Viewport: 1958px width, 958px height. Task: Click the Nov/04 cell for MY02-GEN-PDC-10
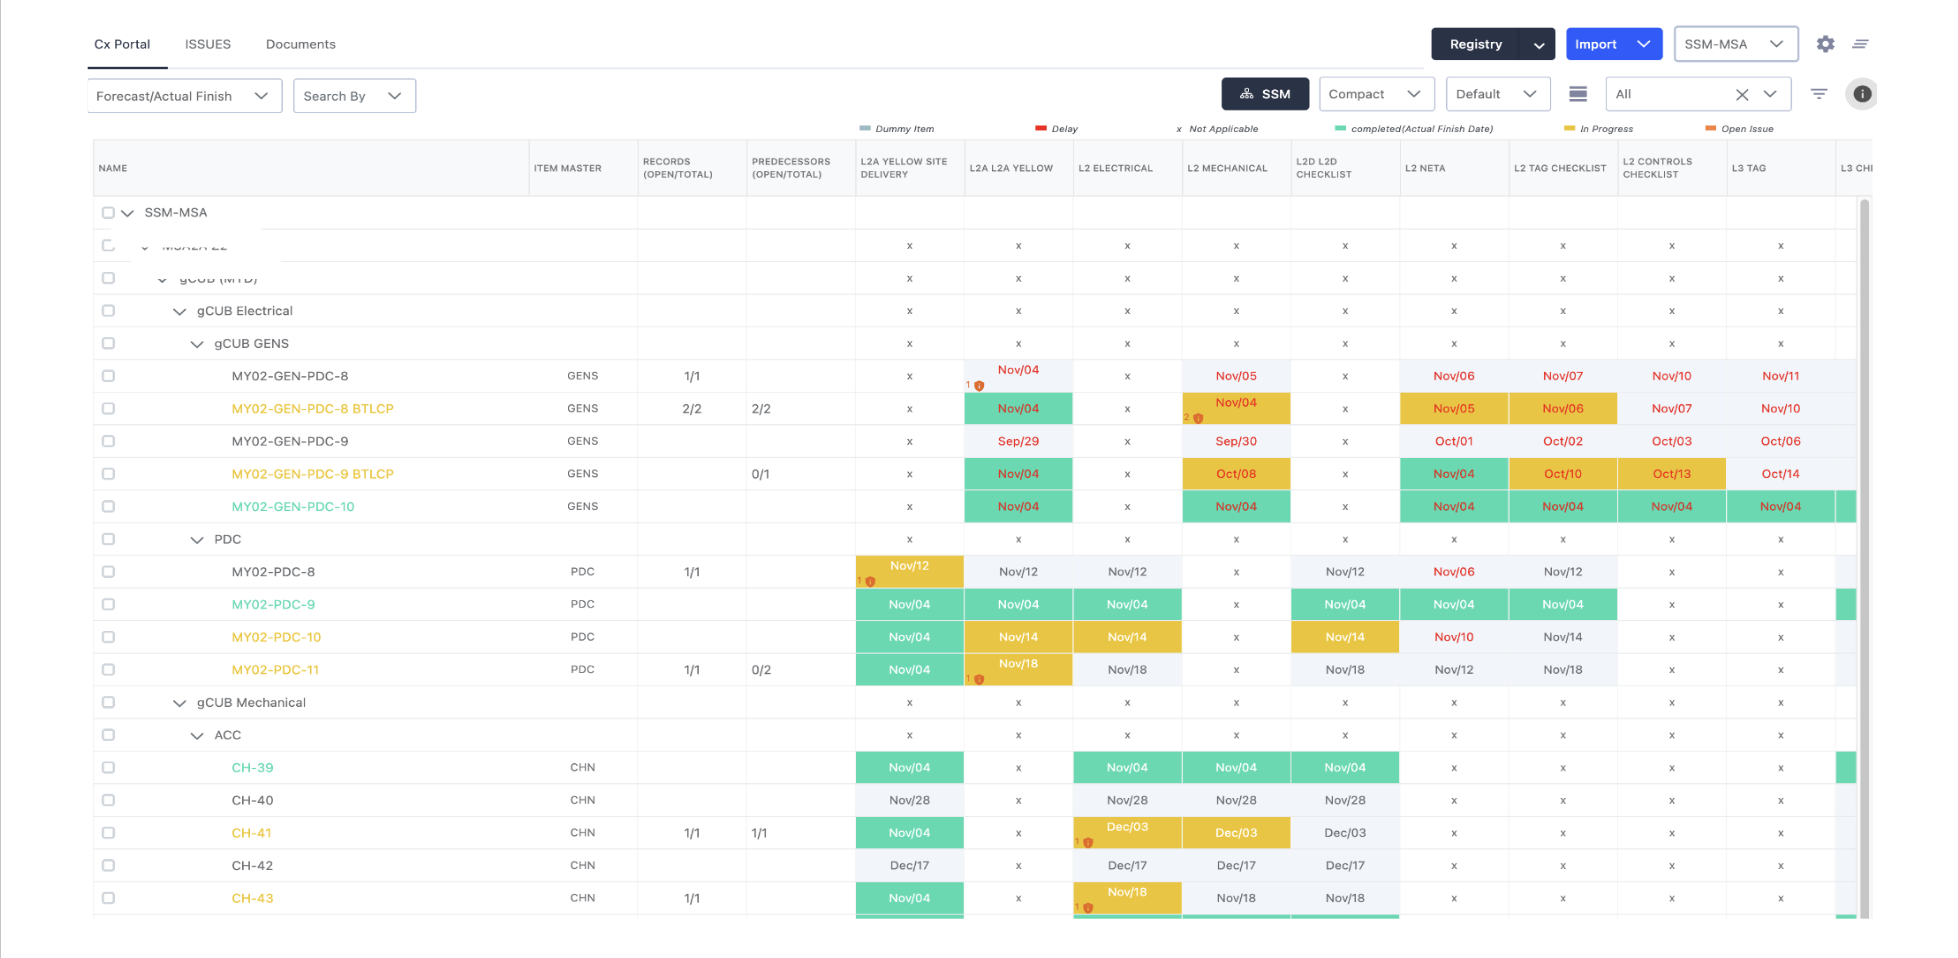pos(1017,506)
